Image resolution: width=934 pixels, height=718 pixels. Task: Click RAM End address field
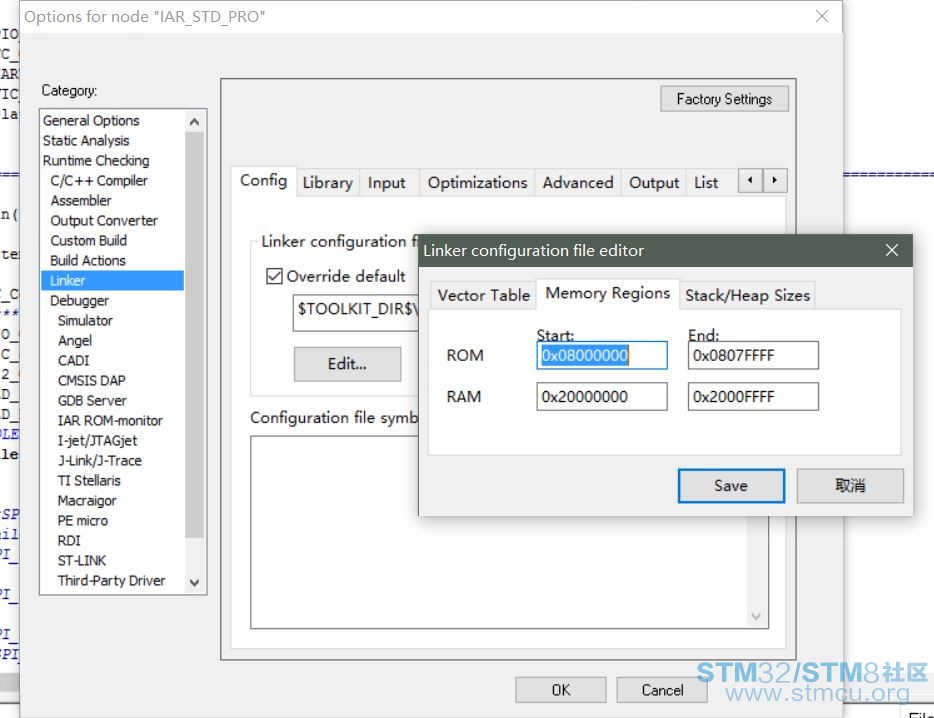(753, 396)
